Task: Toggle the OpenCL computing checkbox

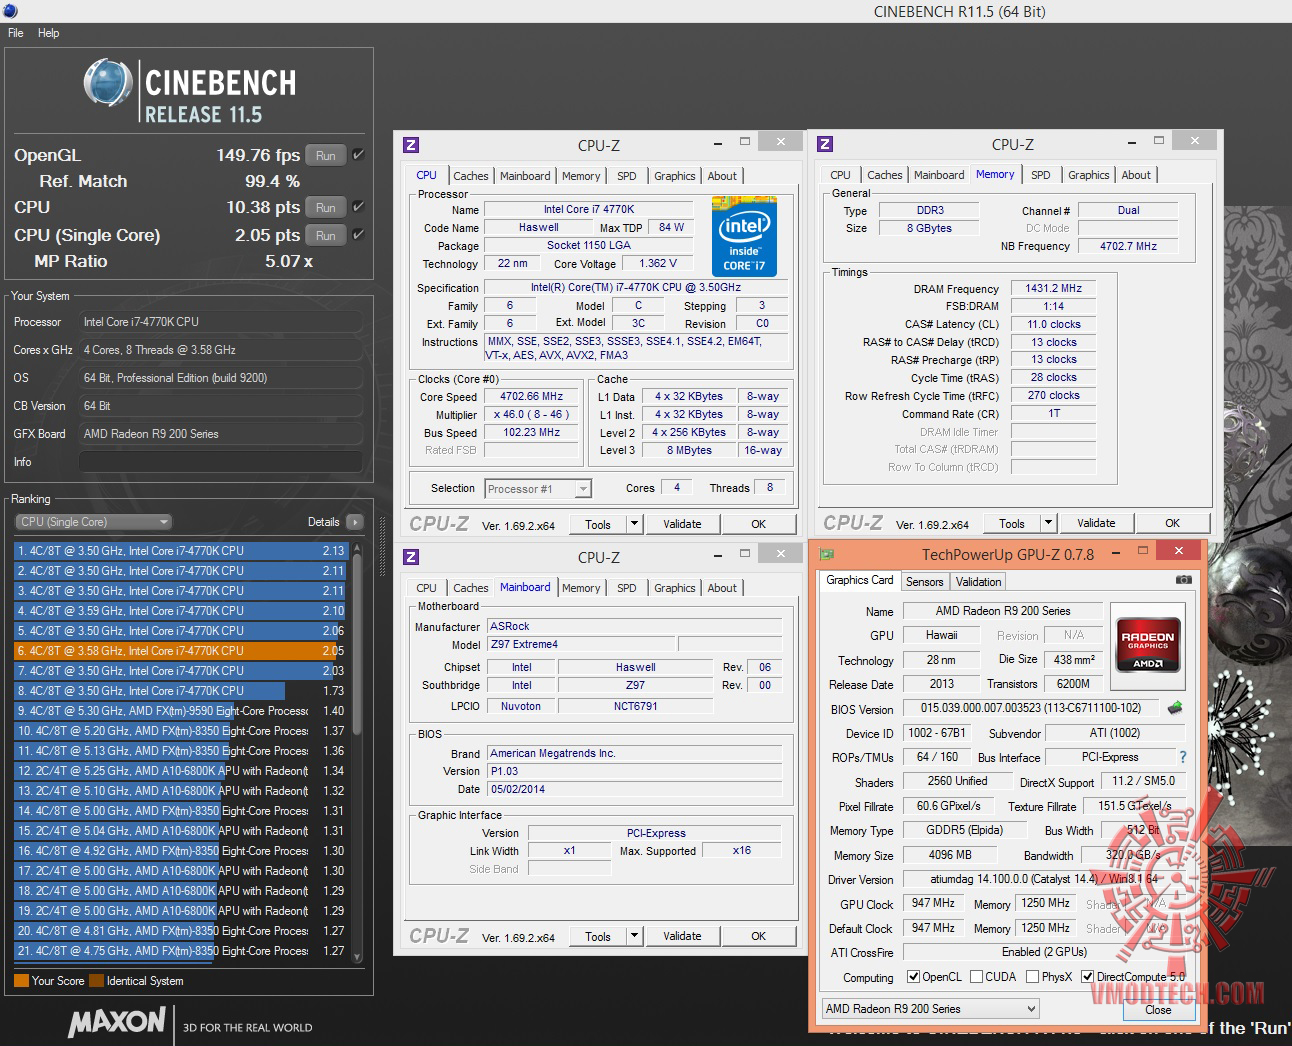Action: [913, 977]
